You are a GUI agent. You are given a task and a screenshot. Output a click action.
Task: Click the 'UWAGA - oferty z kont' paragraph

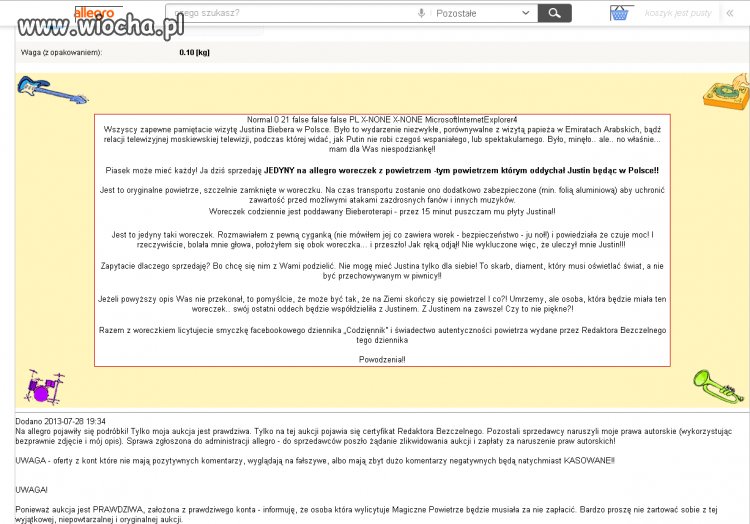click(x=315, y=461)
